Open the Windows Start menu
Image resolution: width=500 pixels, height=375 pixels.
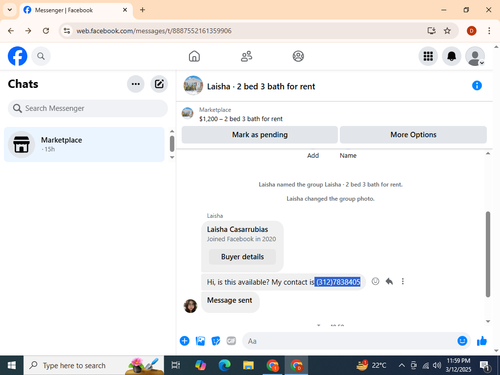coord(12,365)
